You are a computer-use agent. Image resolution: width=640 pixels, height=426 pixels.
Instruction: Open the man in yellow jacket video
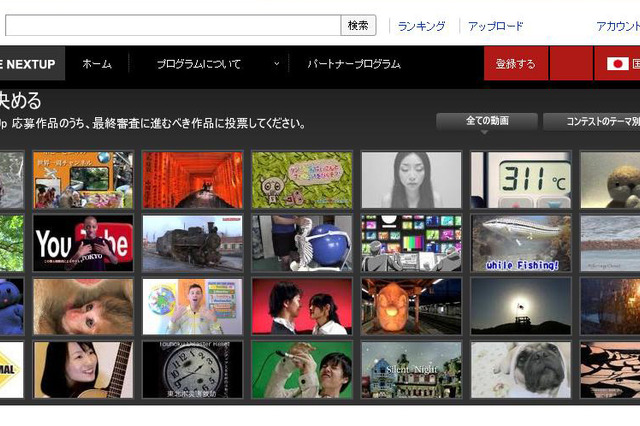(x=193, y=306)
